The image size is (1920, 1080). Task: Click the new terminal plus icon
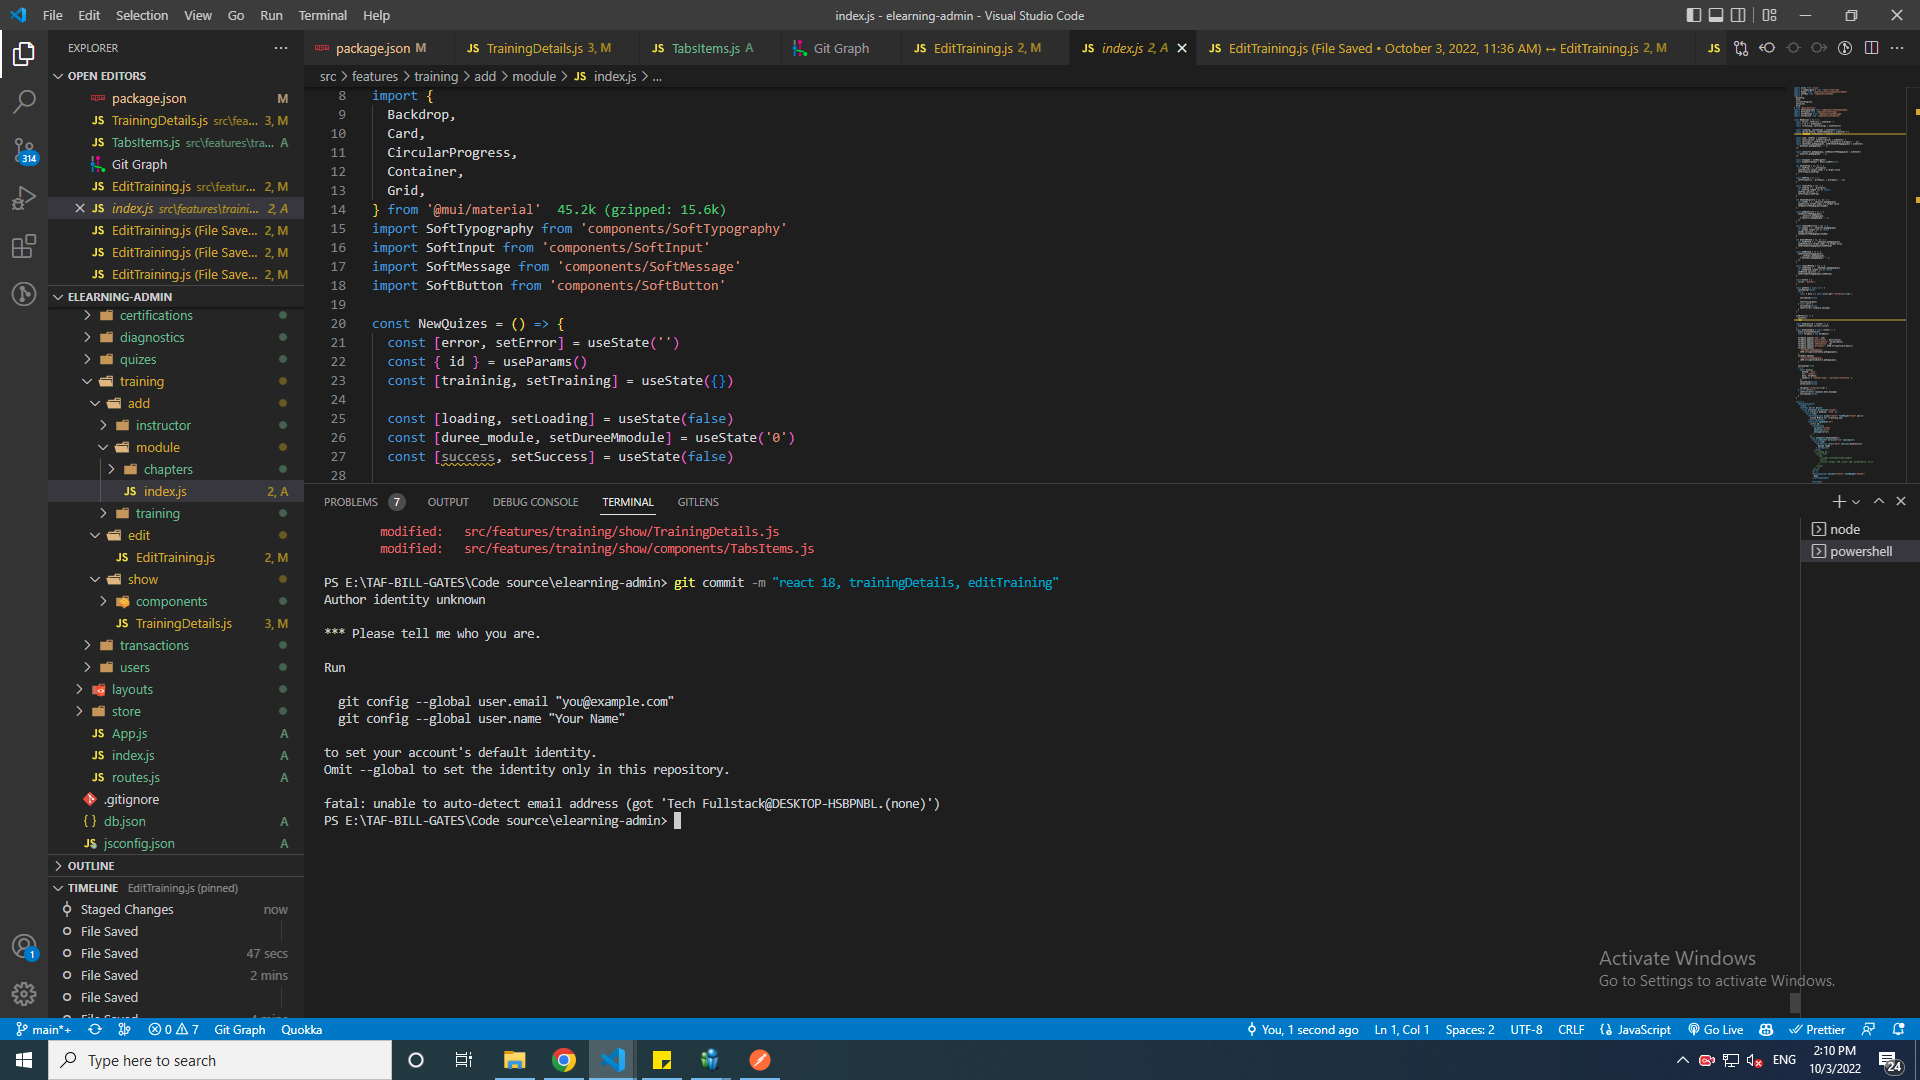point(1838,501)
